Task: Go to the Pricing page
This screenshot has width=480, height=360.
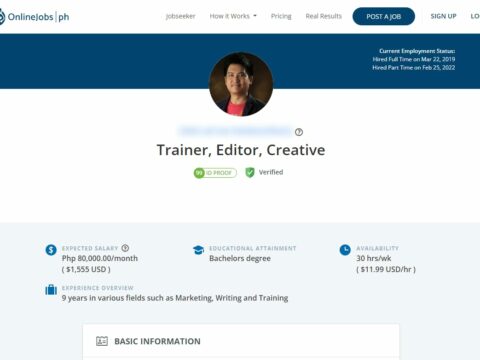Action: (281, 16)
